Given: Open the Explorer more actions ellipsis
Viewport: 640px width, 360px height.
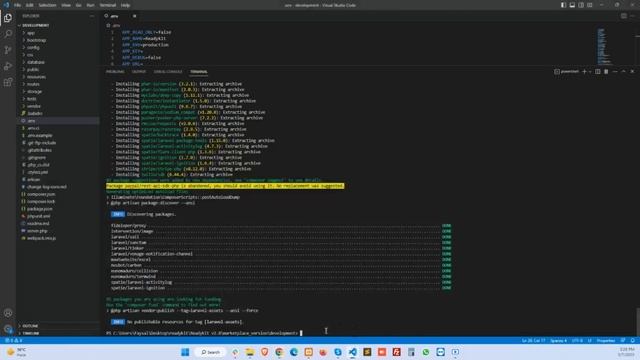Looking at the screenshot, I should pos(91,16).
